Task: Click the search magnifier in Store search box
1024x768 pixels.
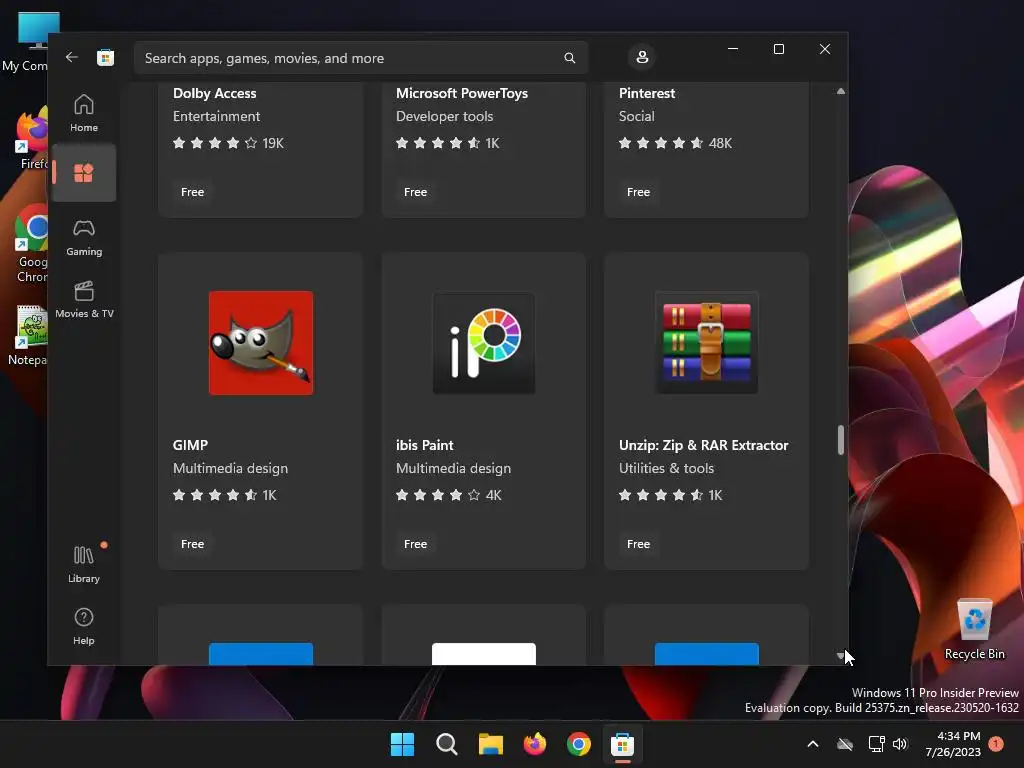Action: point(569,58)
